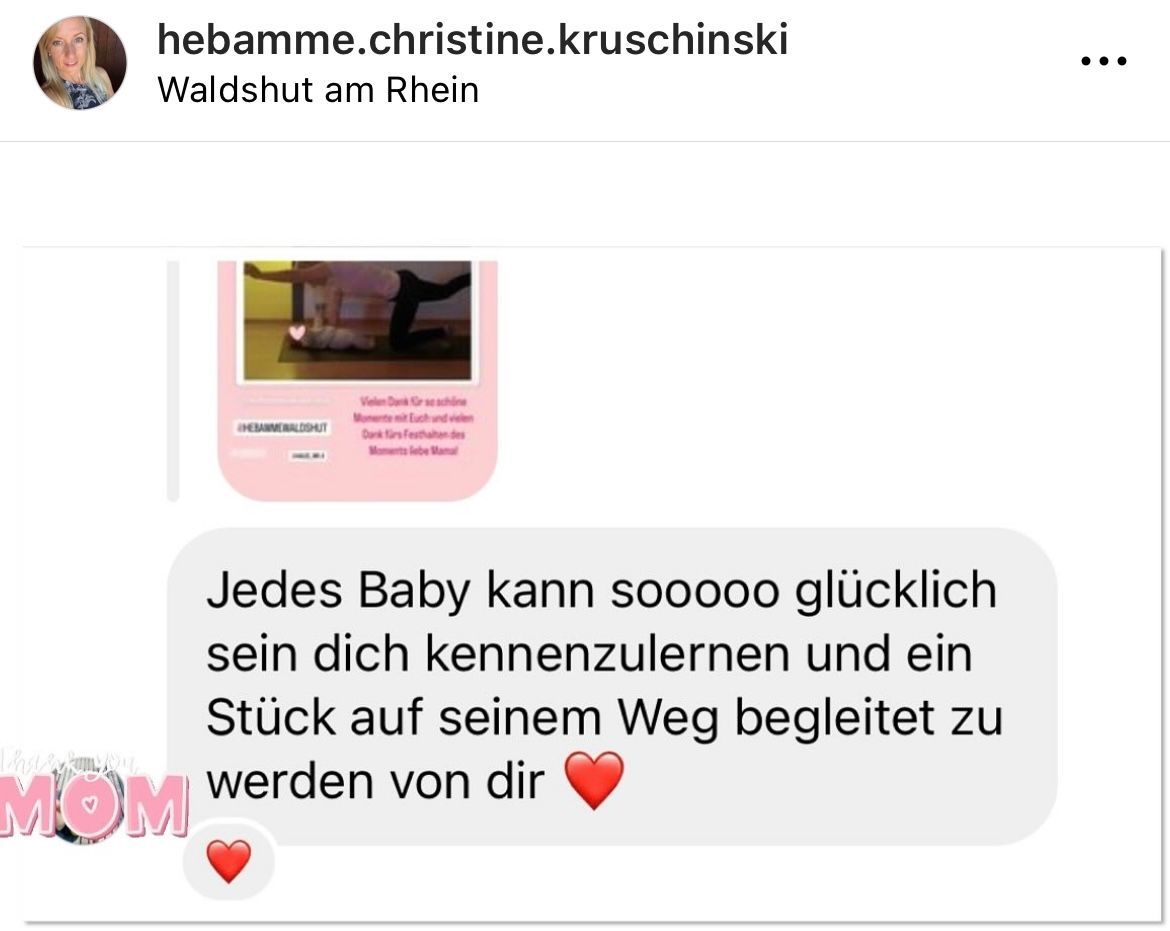Click the red heart emoji after 'von dir'
The image size is (1170, 931).
click(594, 780)
